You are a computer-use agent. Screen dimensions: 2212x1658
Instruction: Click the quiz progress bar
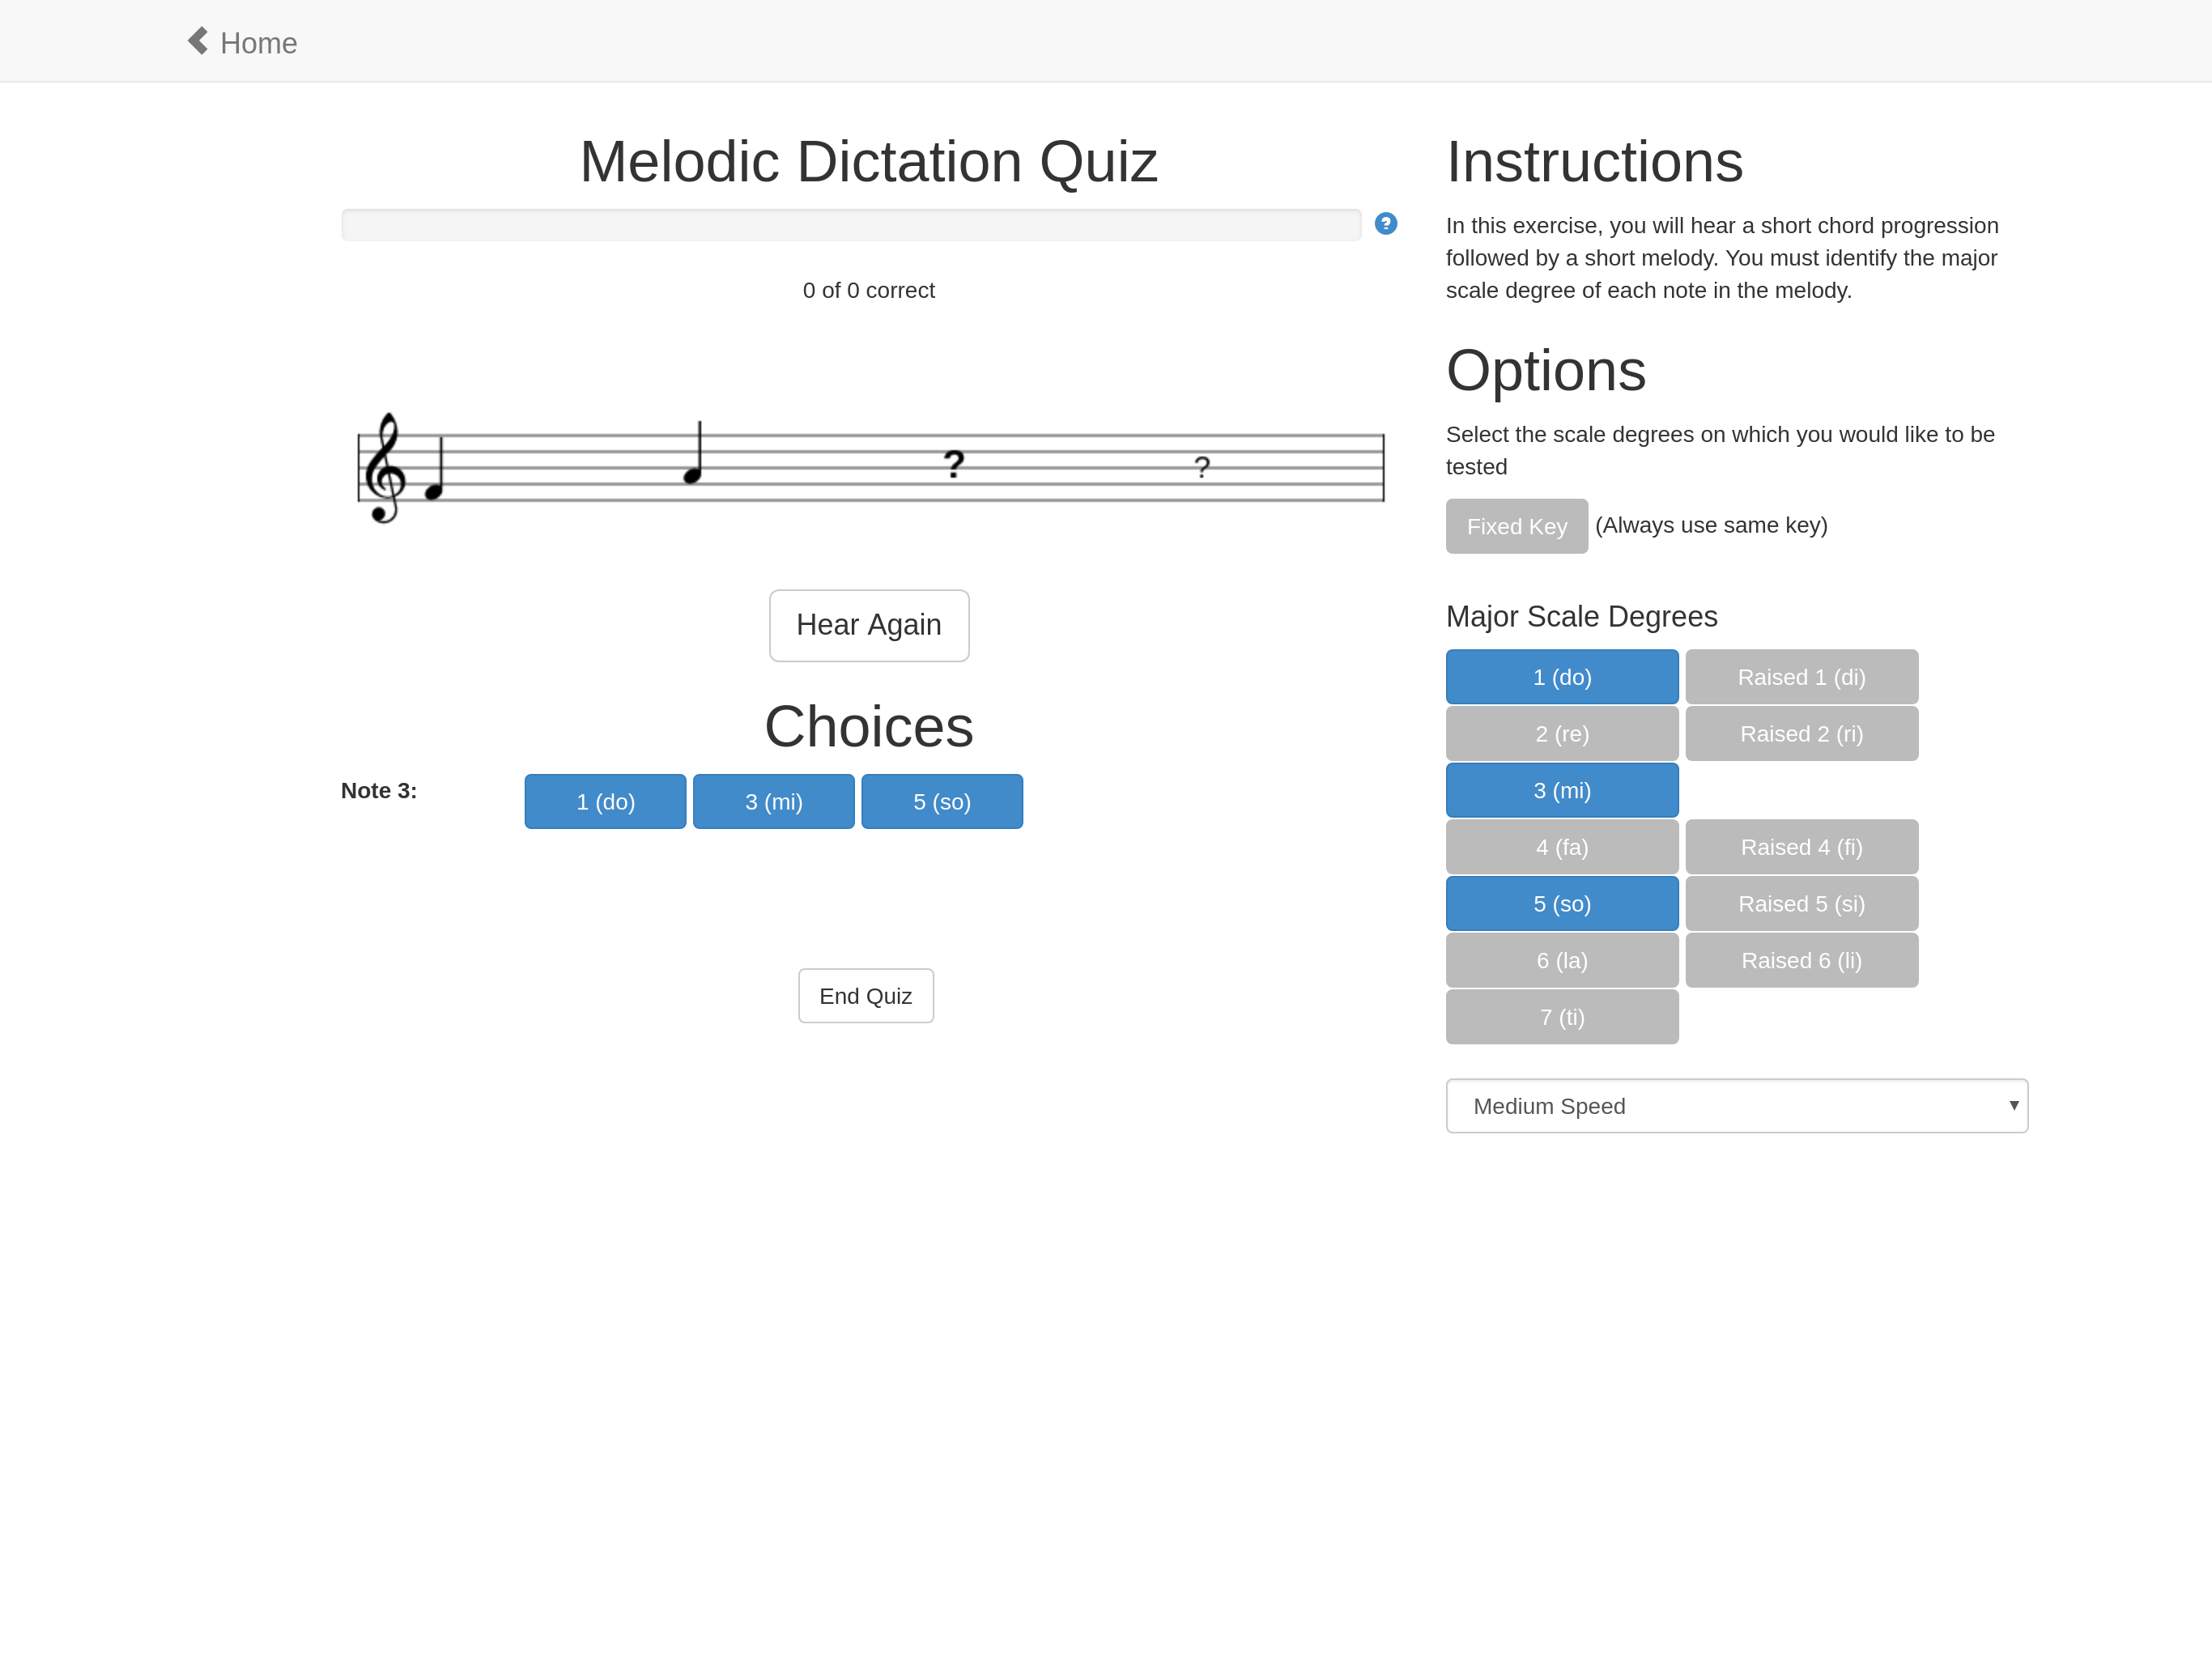(851, 225)
